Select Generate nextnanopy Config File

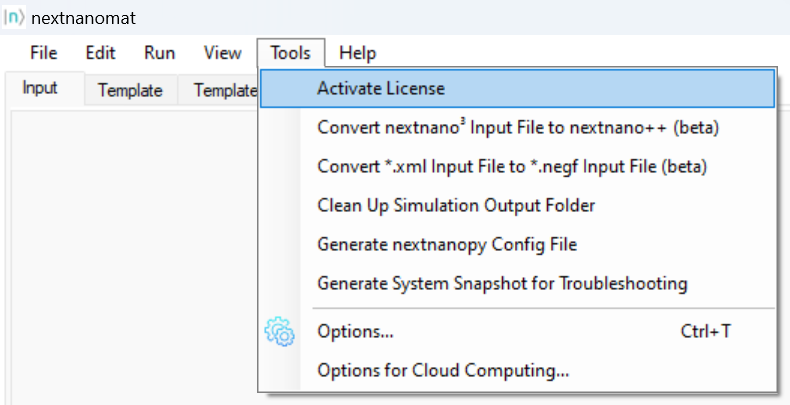447,244
